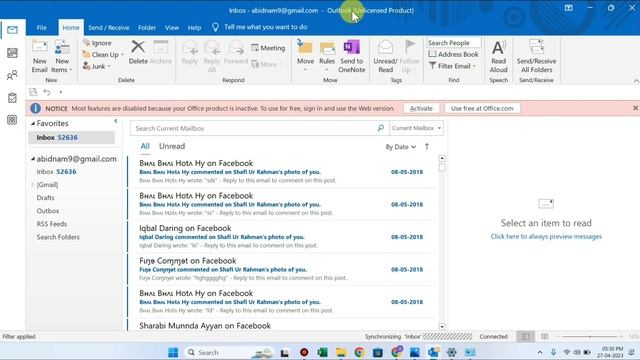Click the zoom slider in the status bar
Viewport: 640px width, 360px height.
point(591,336)
